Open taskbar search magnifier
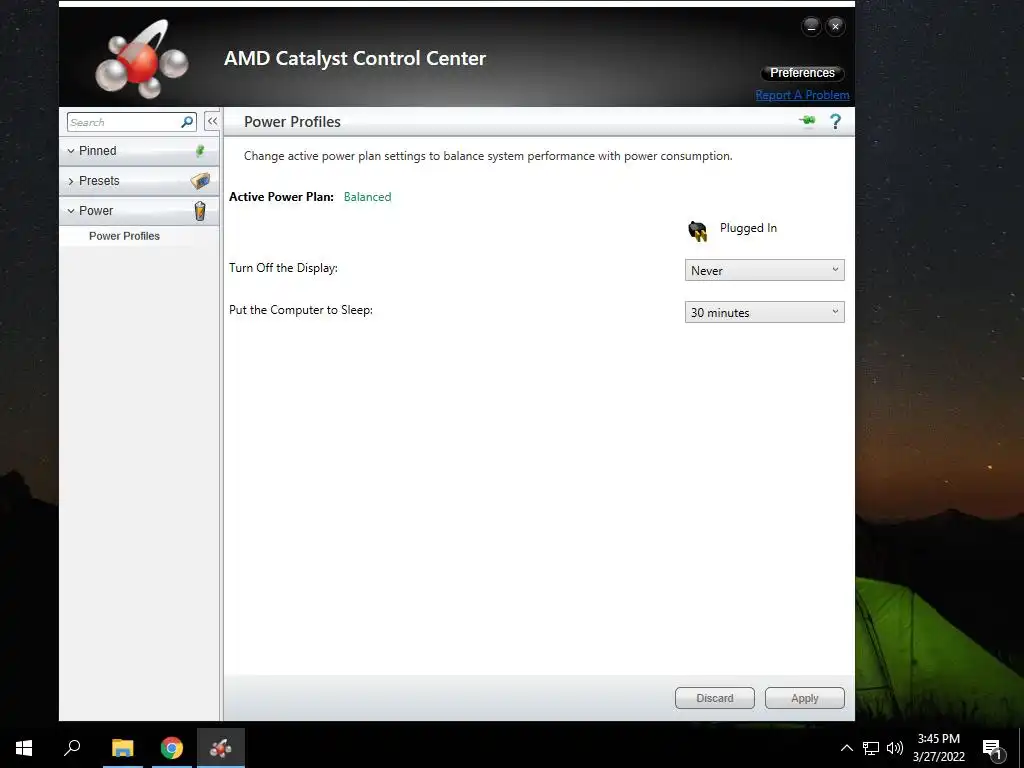 pos(72,748)
